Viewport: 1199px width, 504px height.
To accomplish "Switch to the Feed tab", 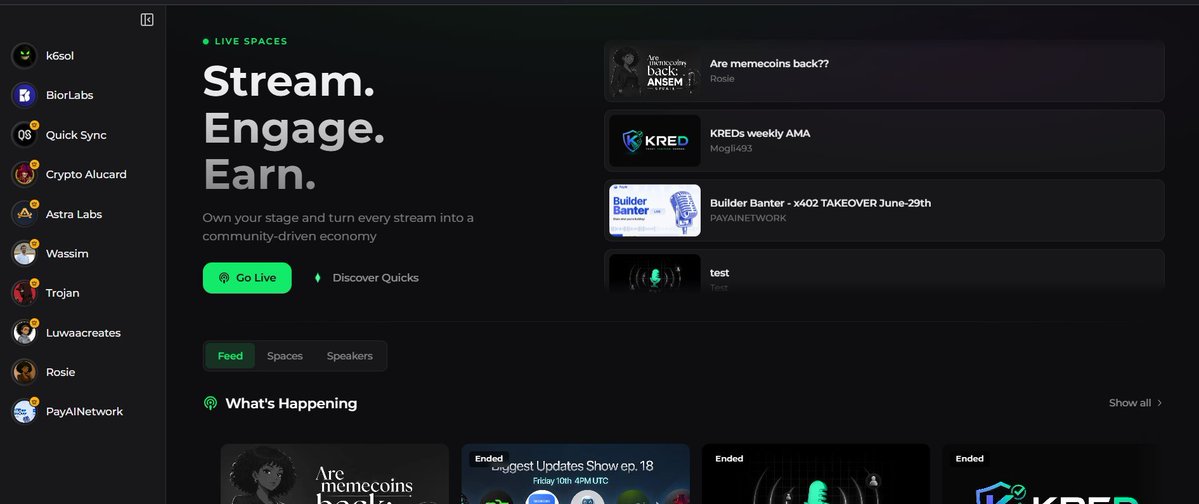I will [230, 356].
